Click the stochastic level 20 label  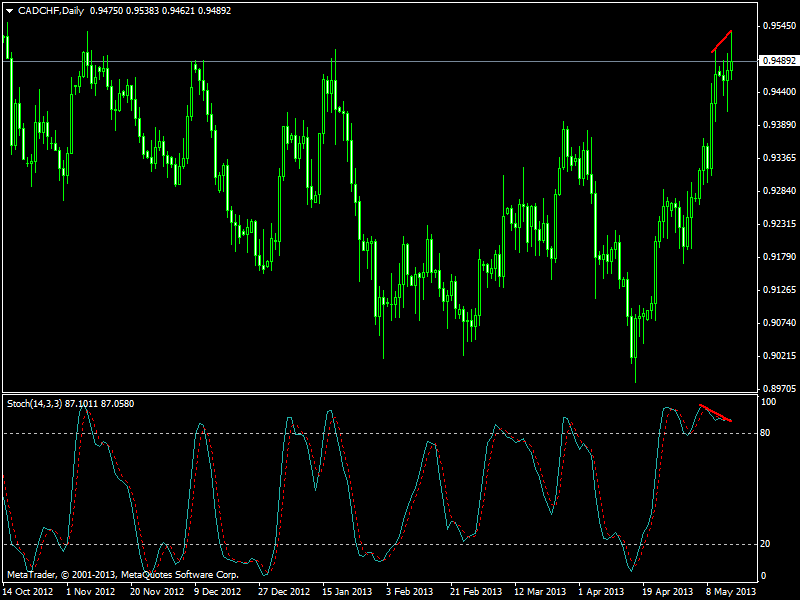[765, 544]
